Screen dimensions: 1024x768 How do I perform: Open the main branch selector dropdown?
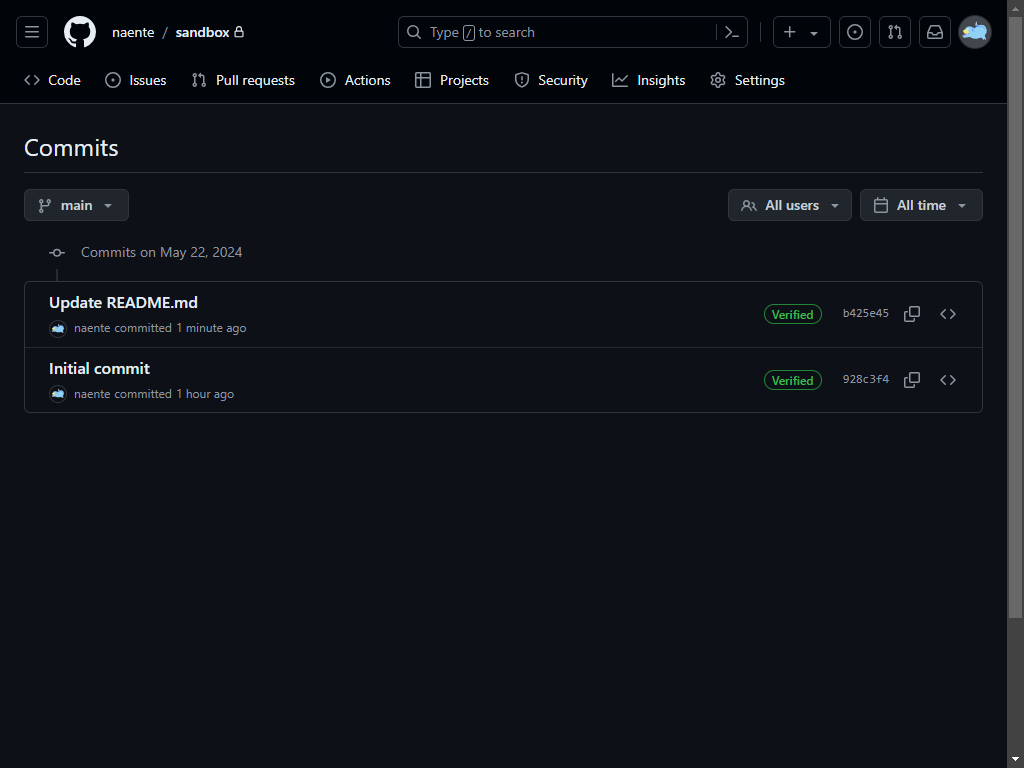76,205
